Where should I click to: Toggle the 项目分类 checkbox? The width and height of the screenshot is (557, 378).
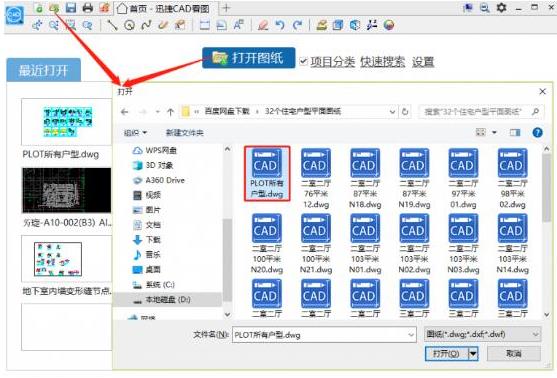tap(303, 61)
